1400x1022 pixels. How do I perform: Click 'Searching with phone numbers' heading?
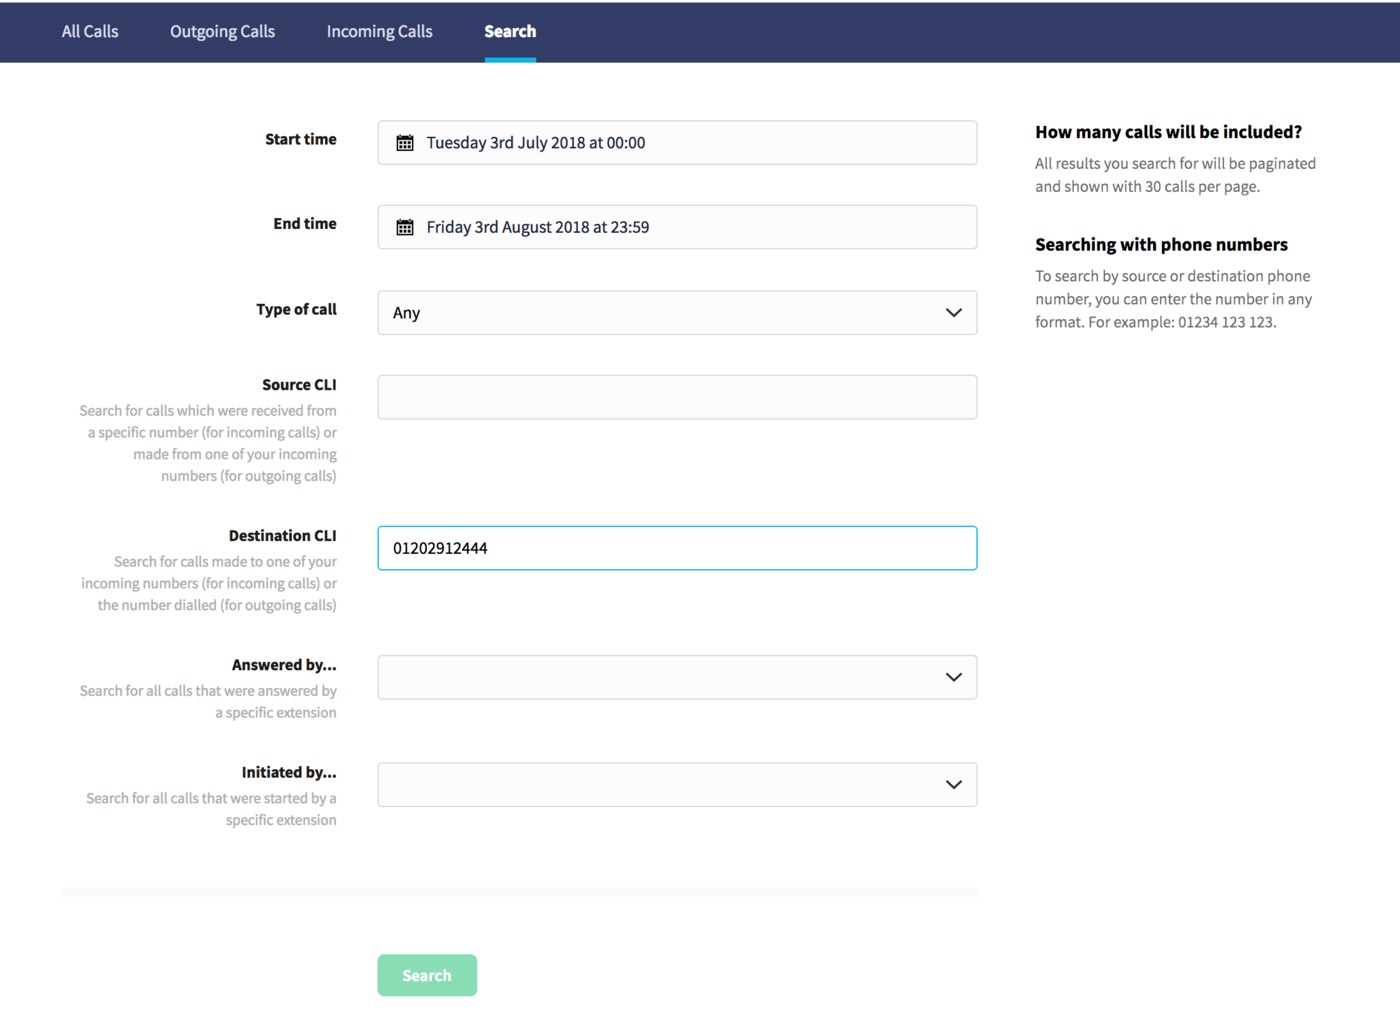pos(1161,244)
